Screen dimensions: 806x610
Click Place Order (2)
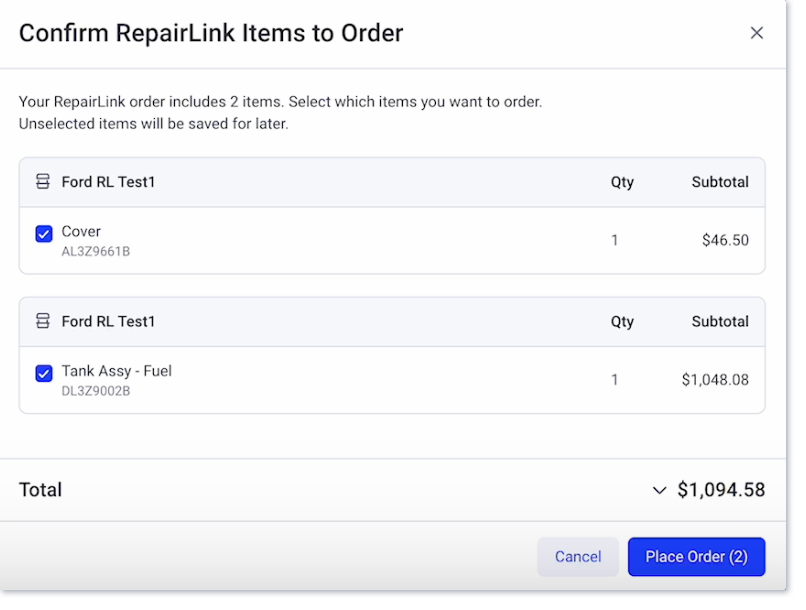click(696, 557)
